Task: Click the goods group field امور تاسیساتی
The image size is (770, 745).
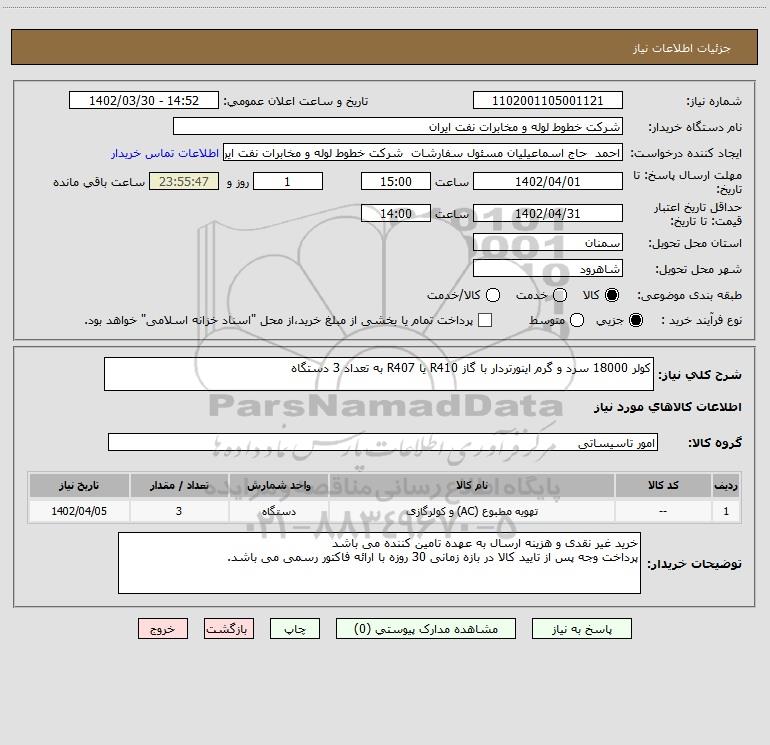Action: (x=383, y=442)
